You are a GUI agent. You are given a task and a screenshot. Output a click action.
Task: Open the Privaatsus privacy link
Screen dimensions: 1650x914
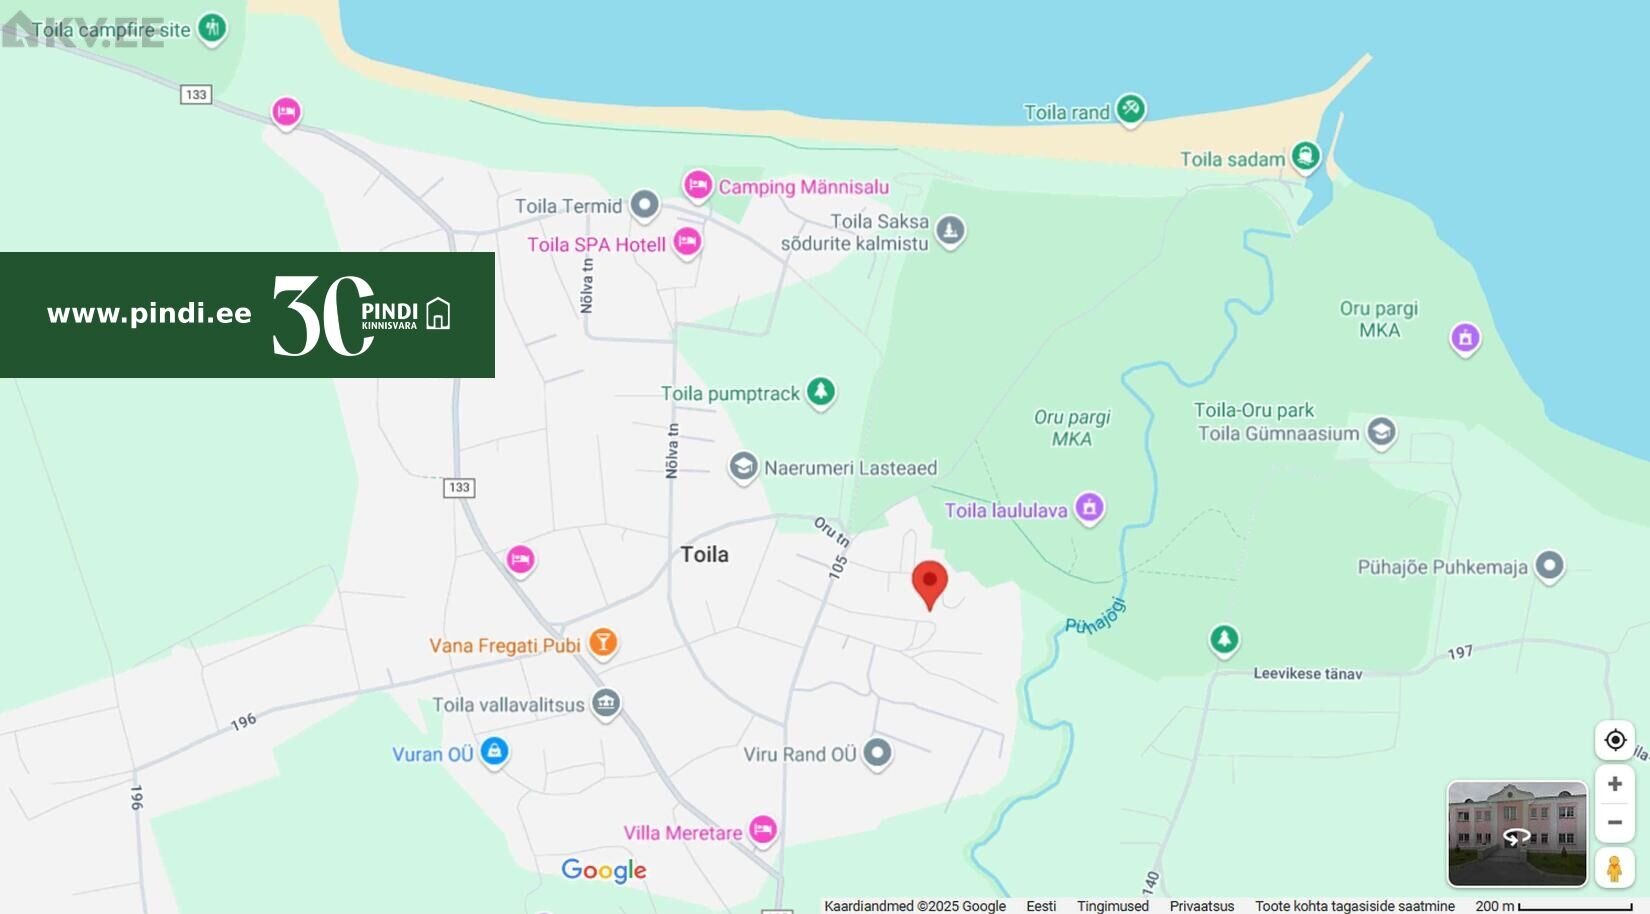(1202, 906)
